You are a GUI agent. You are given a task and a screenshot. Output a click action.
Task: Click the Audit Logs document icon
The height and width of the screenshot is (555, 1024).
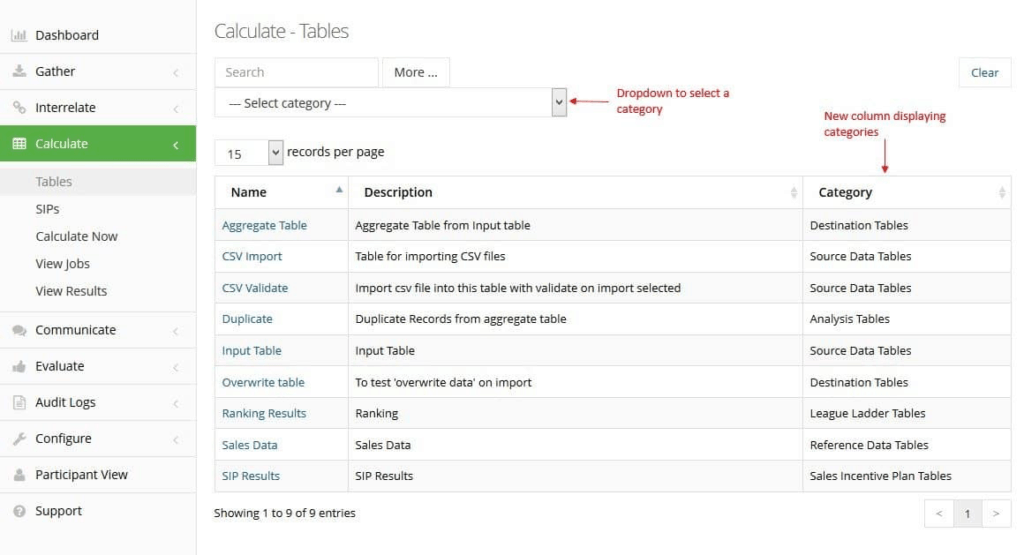point(19,402)
